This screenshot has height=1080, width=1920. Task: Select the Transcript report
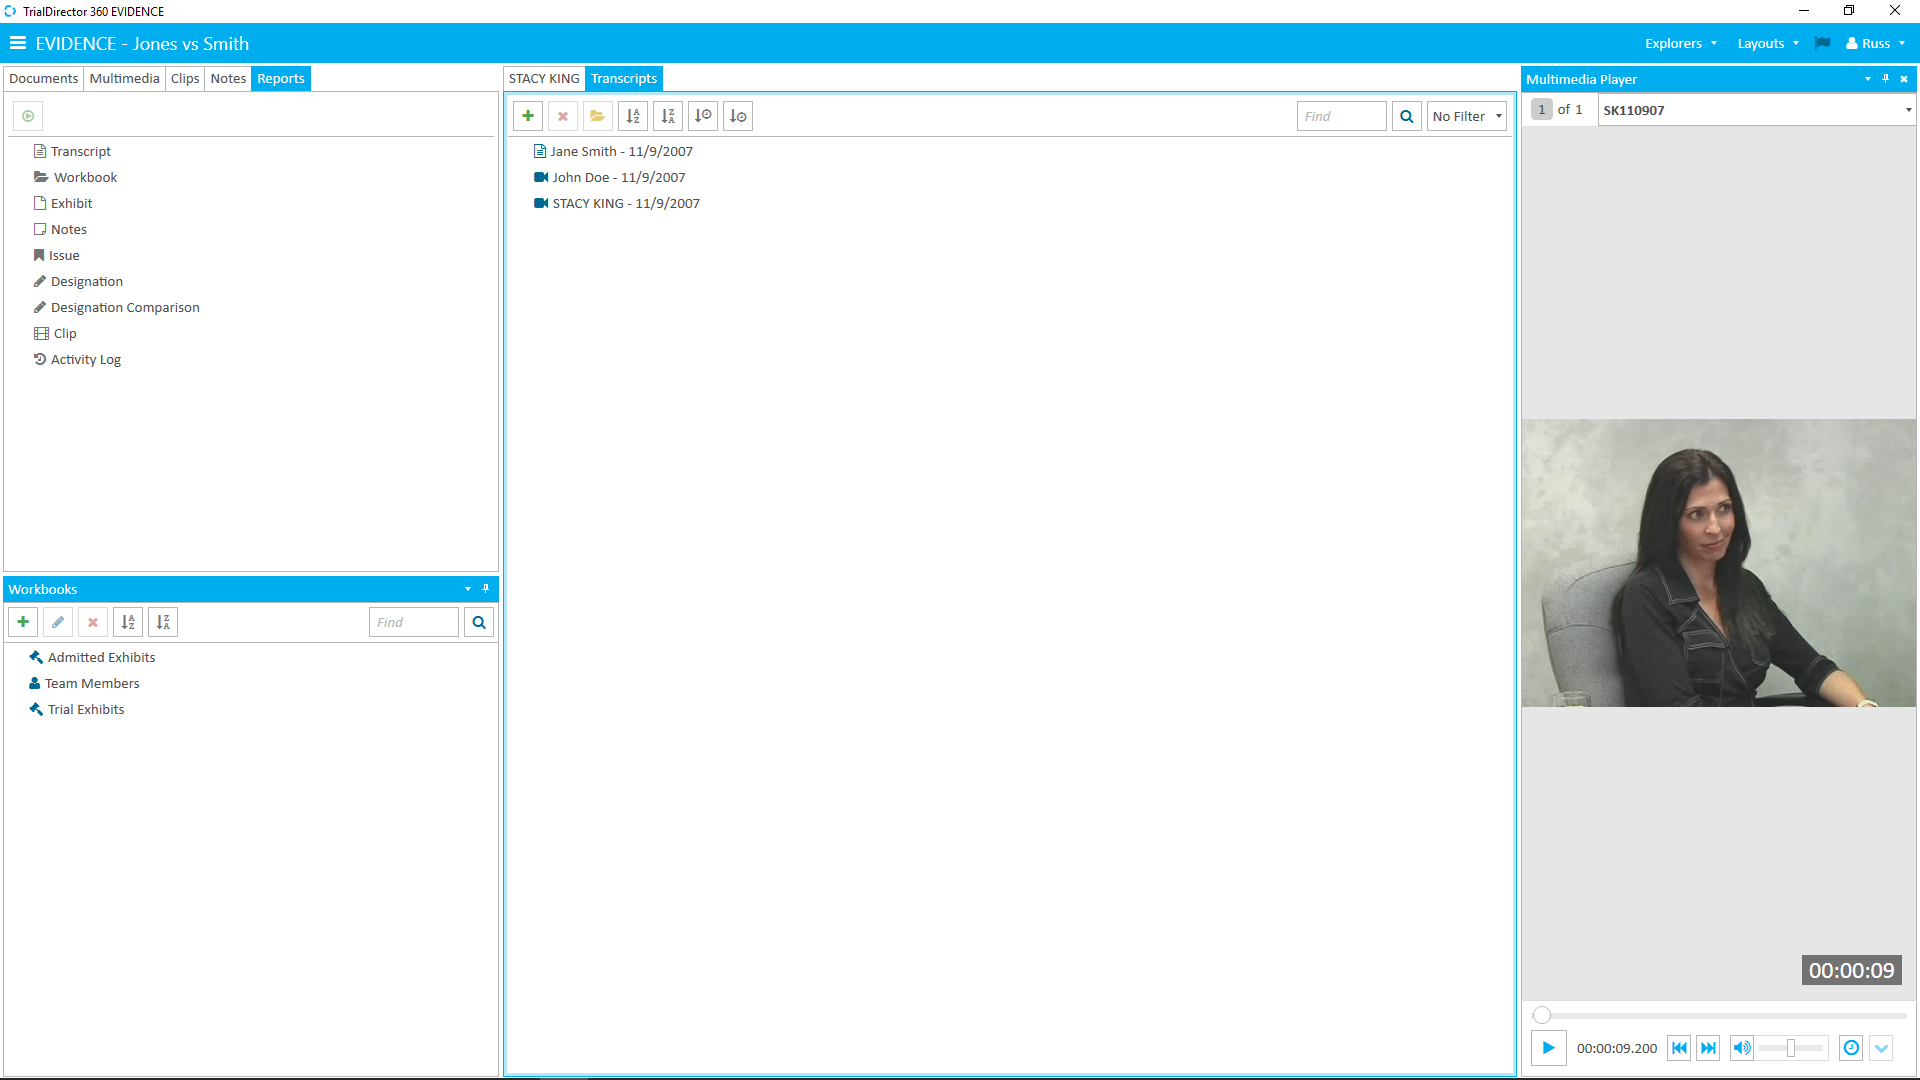pyautogui.click(x=72, y=151)
